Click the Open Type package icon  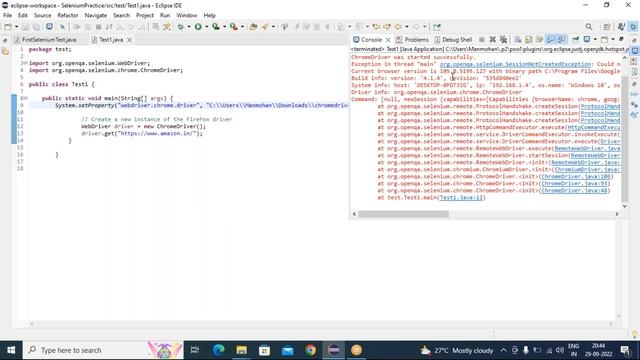[x=253, y=27]
